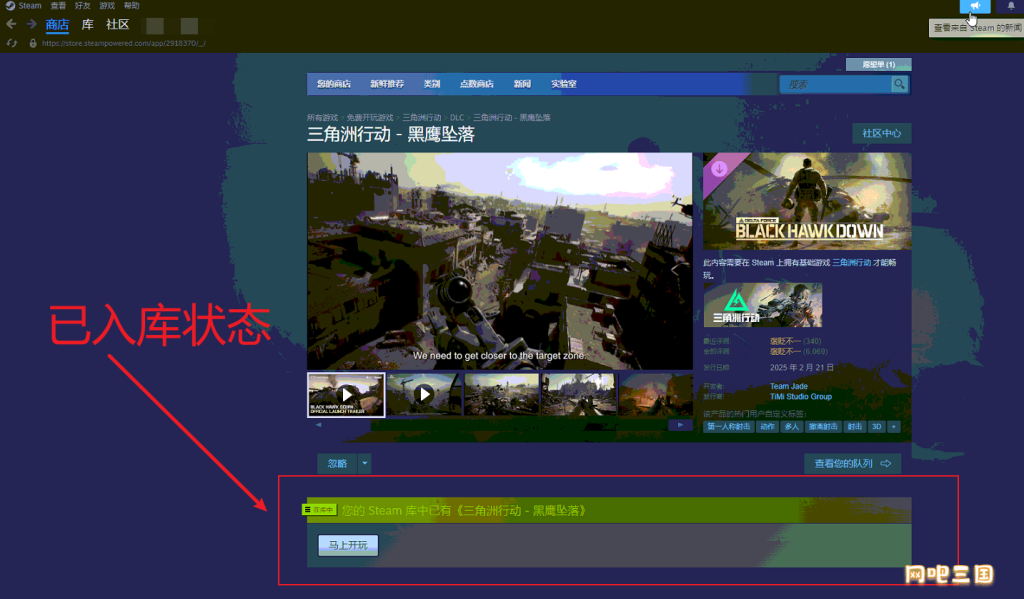1024x599 pixels.
Task: Open notifications with the bell icon
Action: point(1011,6)
